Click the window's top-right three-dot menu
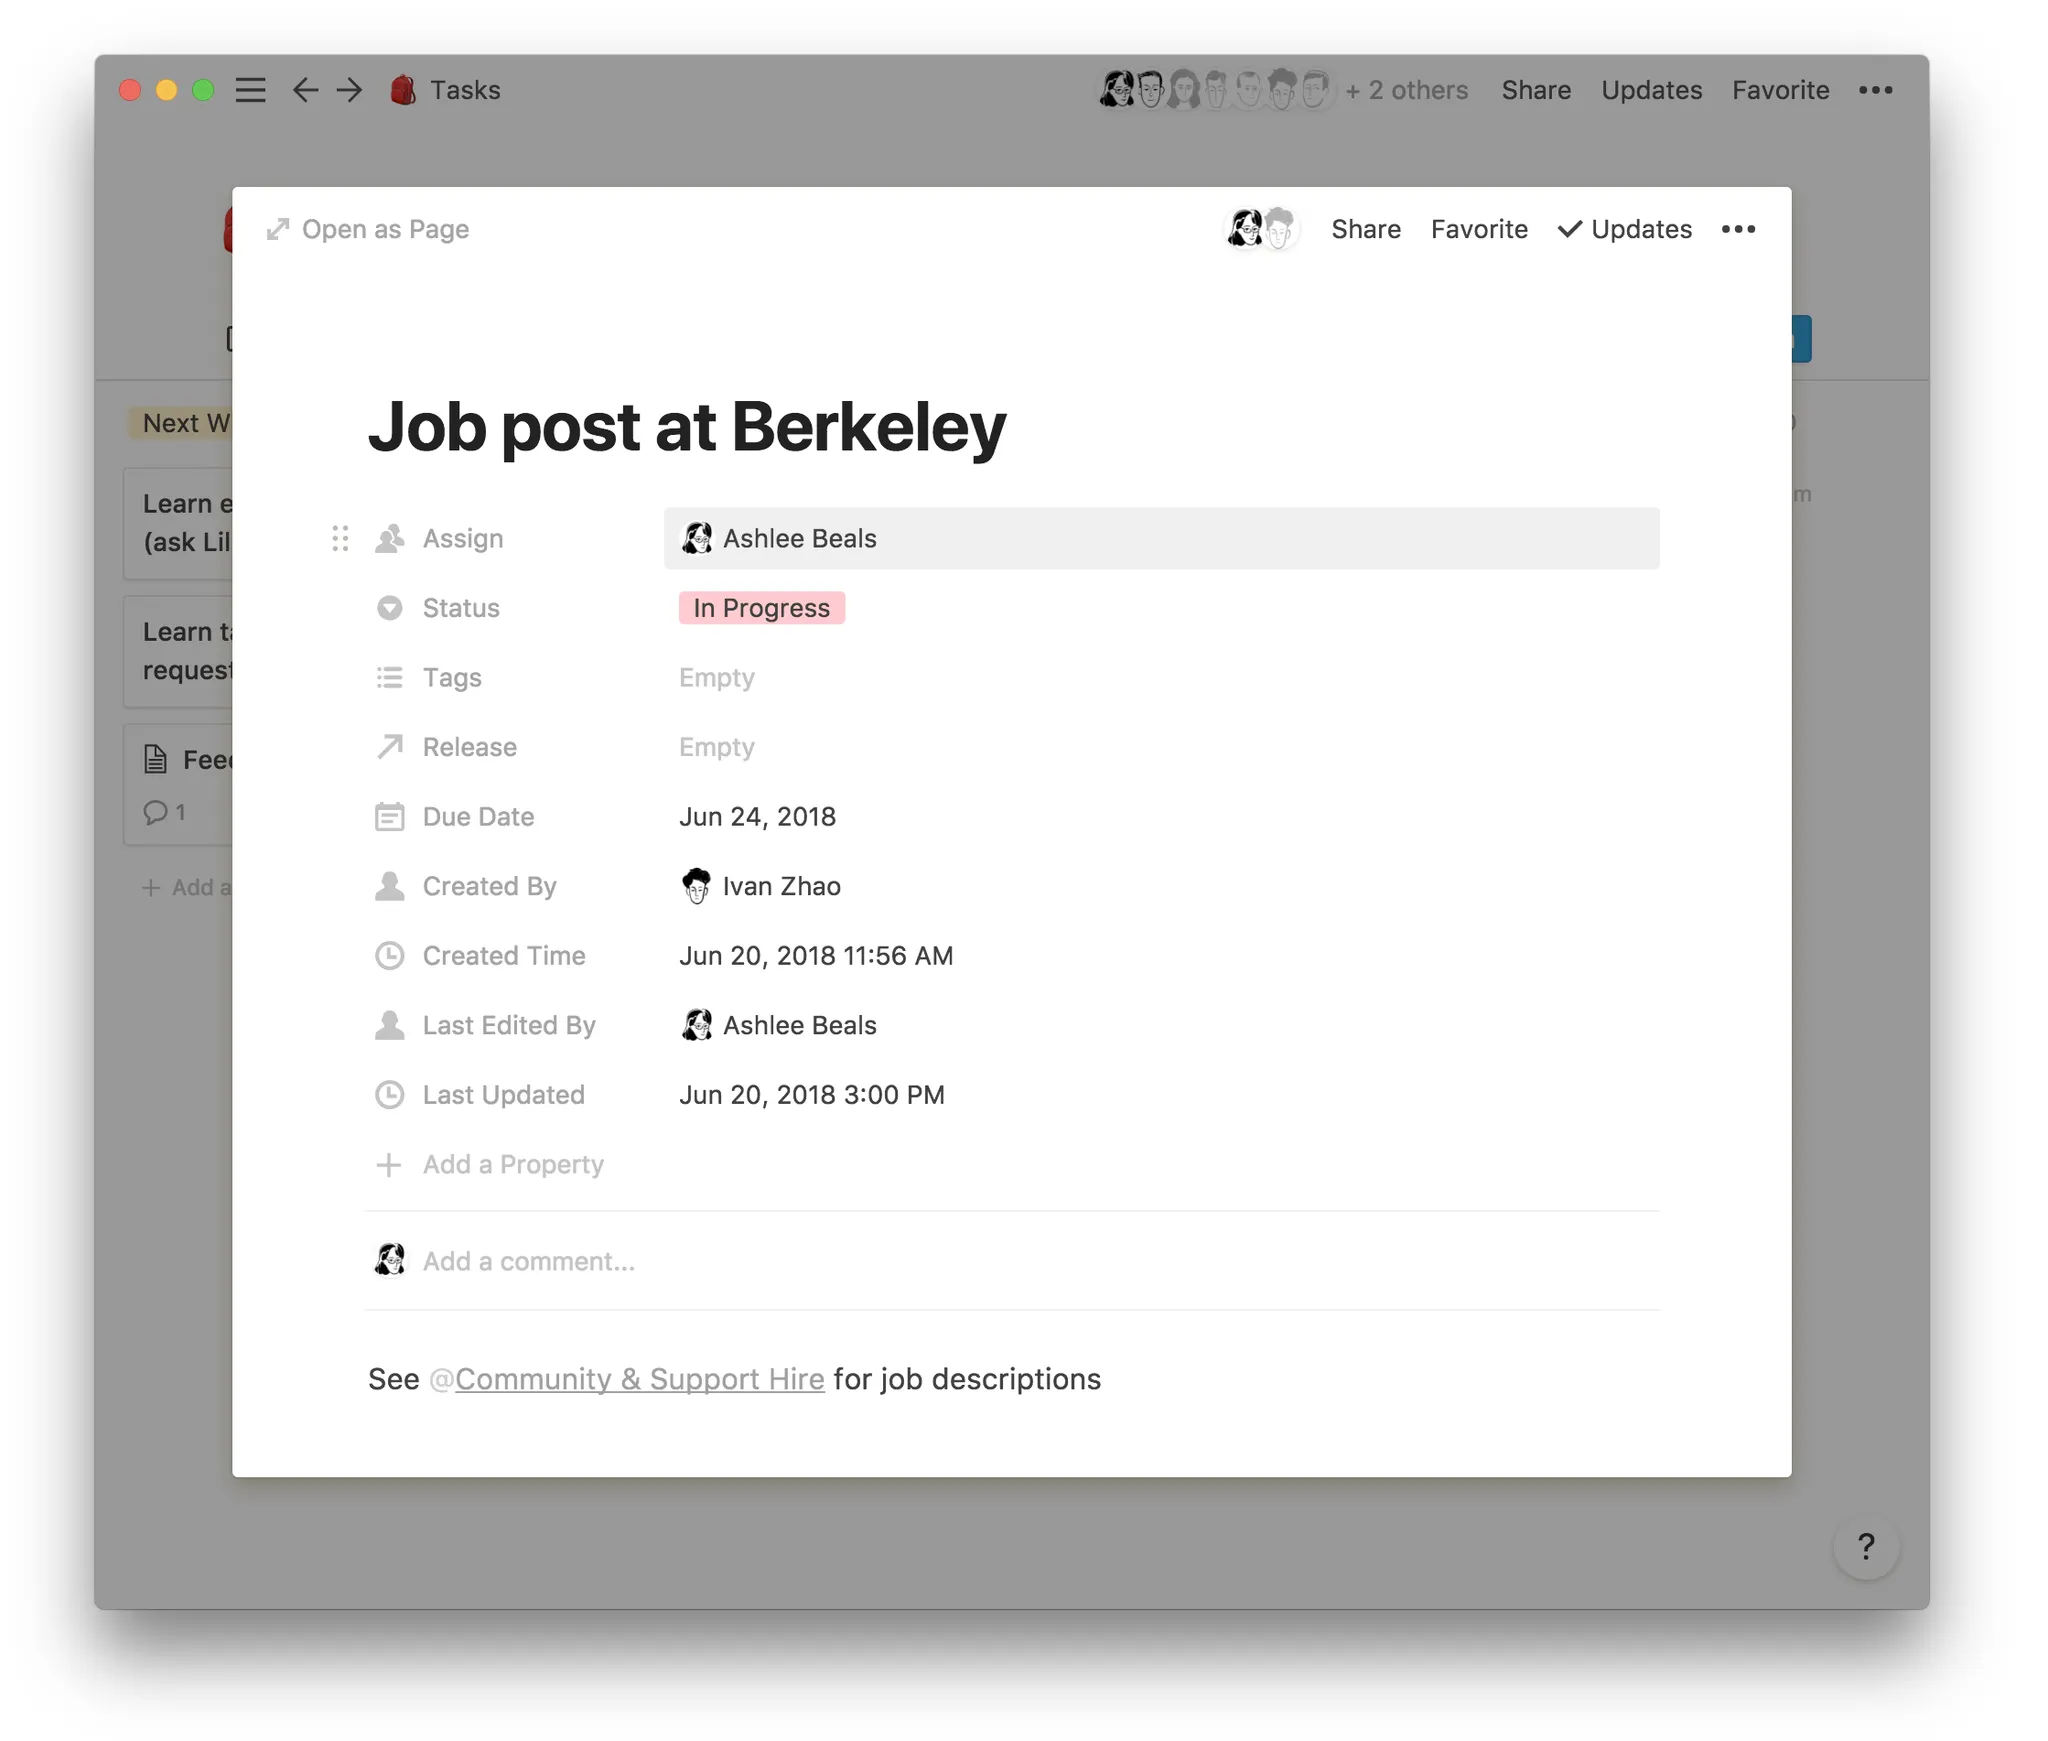Viewport: 2048px width, 1741px height. click(x=1875, y=90)
